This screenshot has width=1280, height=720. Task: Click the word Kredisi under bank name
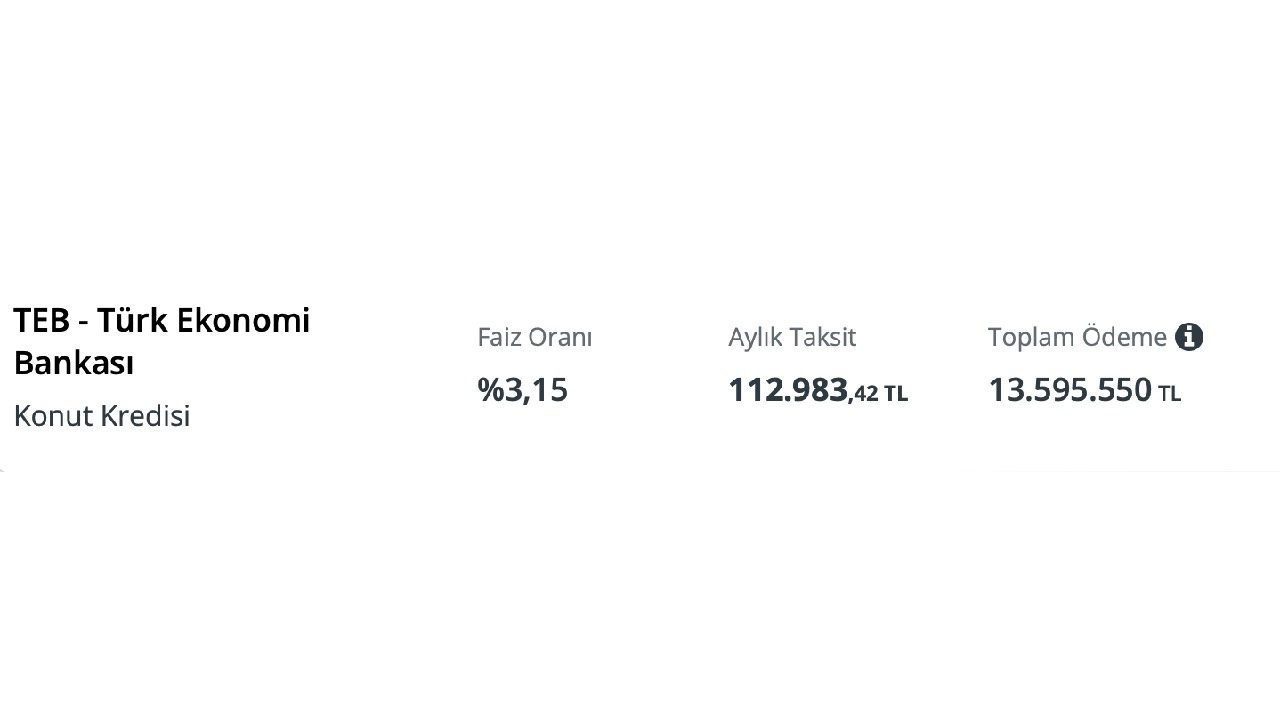coord(146,415)
